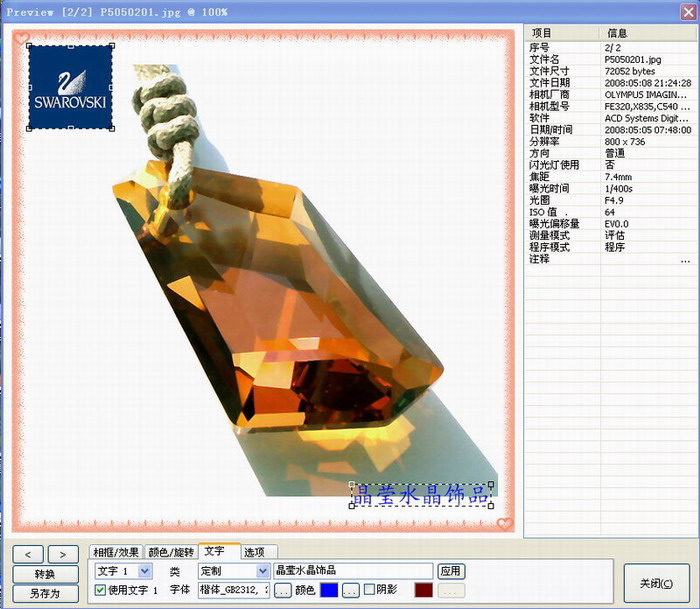Click the 晶莹水晶饰品 text input field
The width and height of the screenshot is (700, 609).
353,571
